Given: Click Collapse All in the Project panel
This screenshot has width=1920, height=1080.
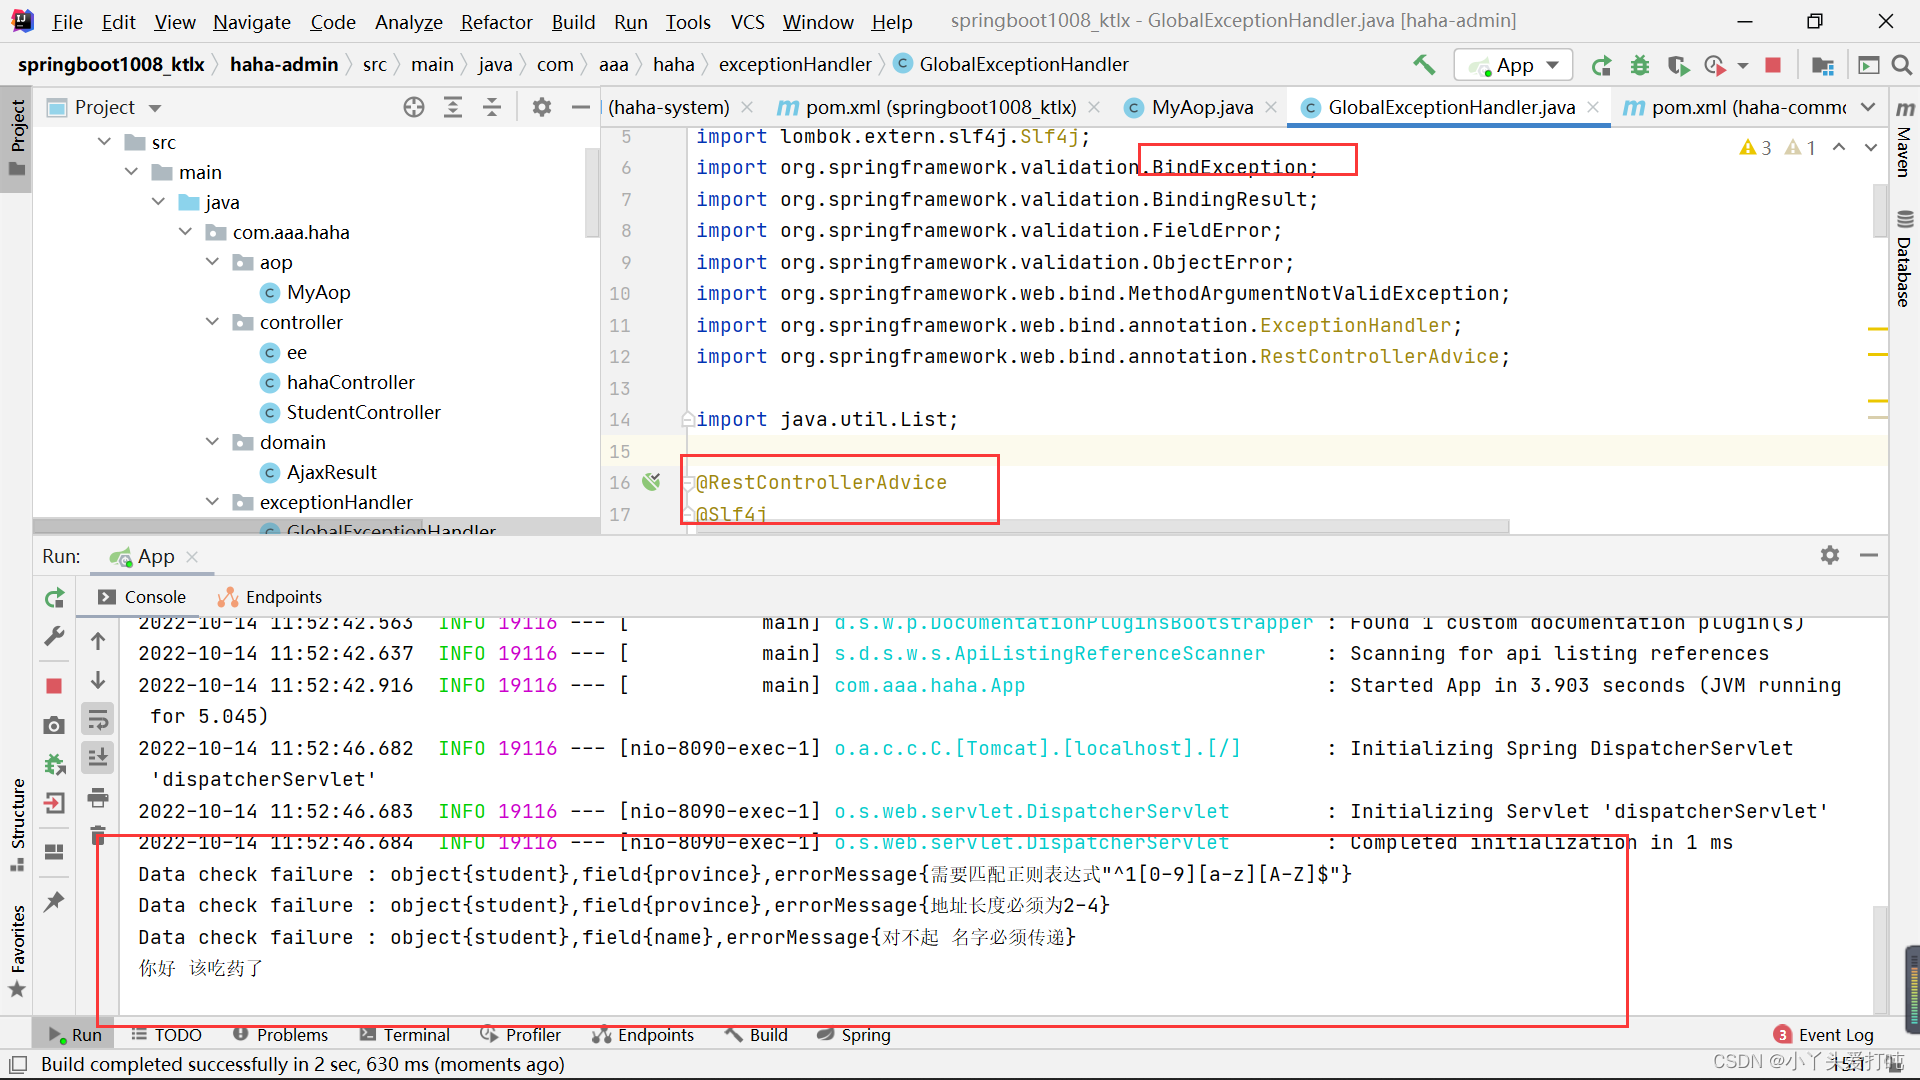Looking at the screenshot, I should tap(492, 107).
